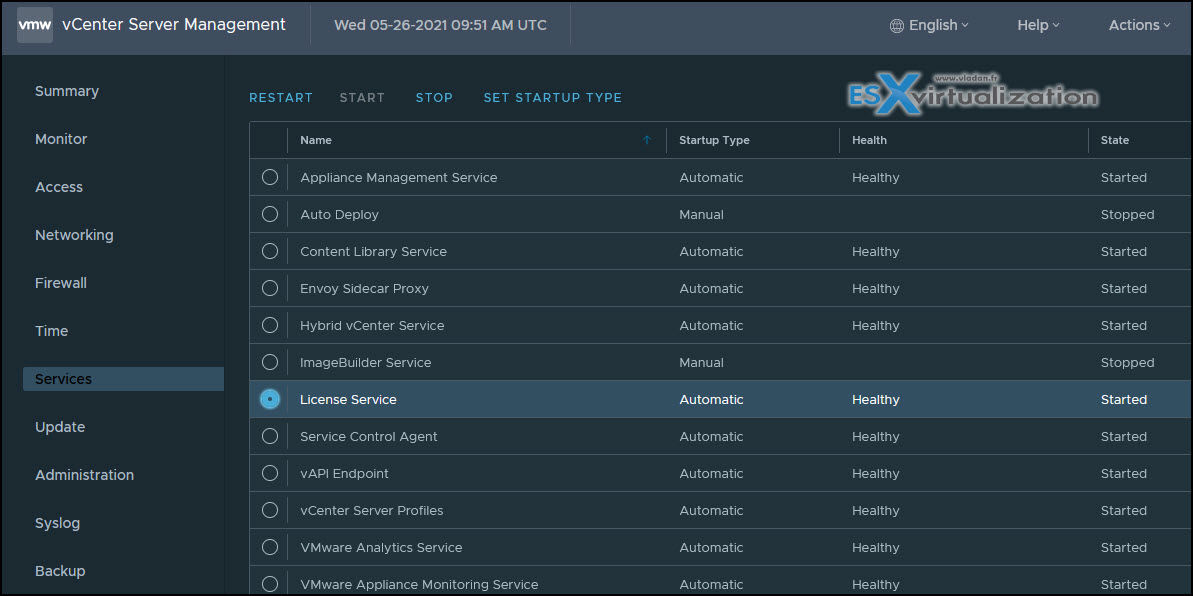Click SET STARTUP TYPE
This screenshot has width=1193, height=596.
pyautogui.click(x=552, y=97)
